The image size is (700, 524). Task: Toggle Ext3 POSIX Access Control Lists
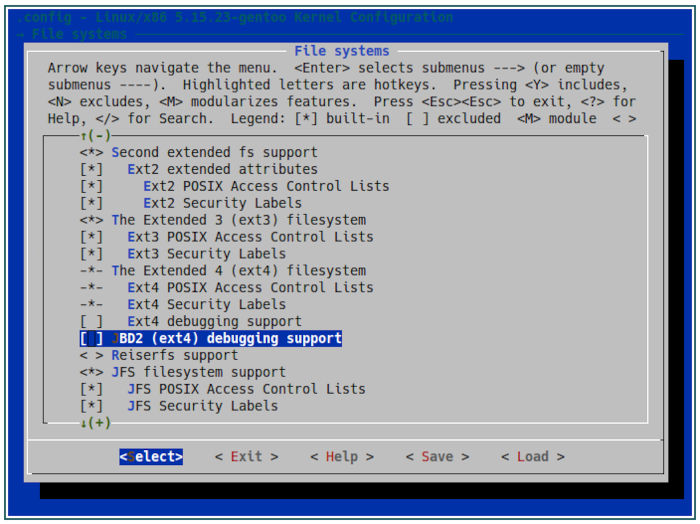click(92, 237)
